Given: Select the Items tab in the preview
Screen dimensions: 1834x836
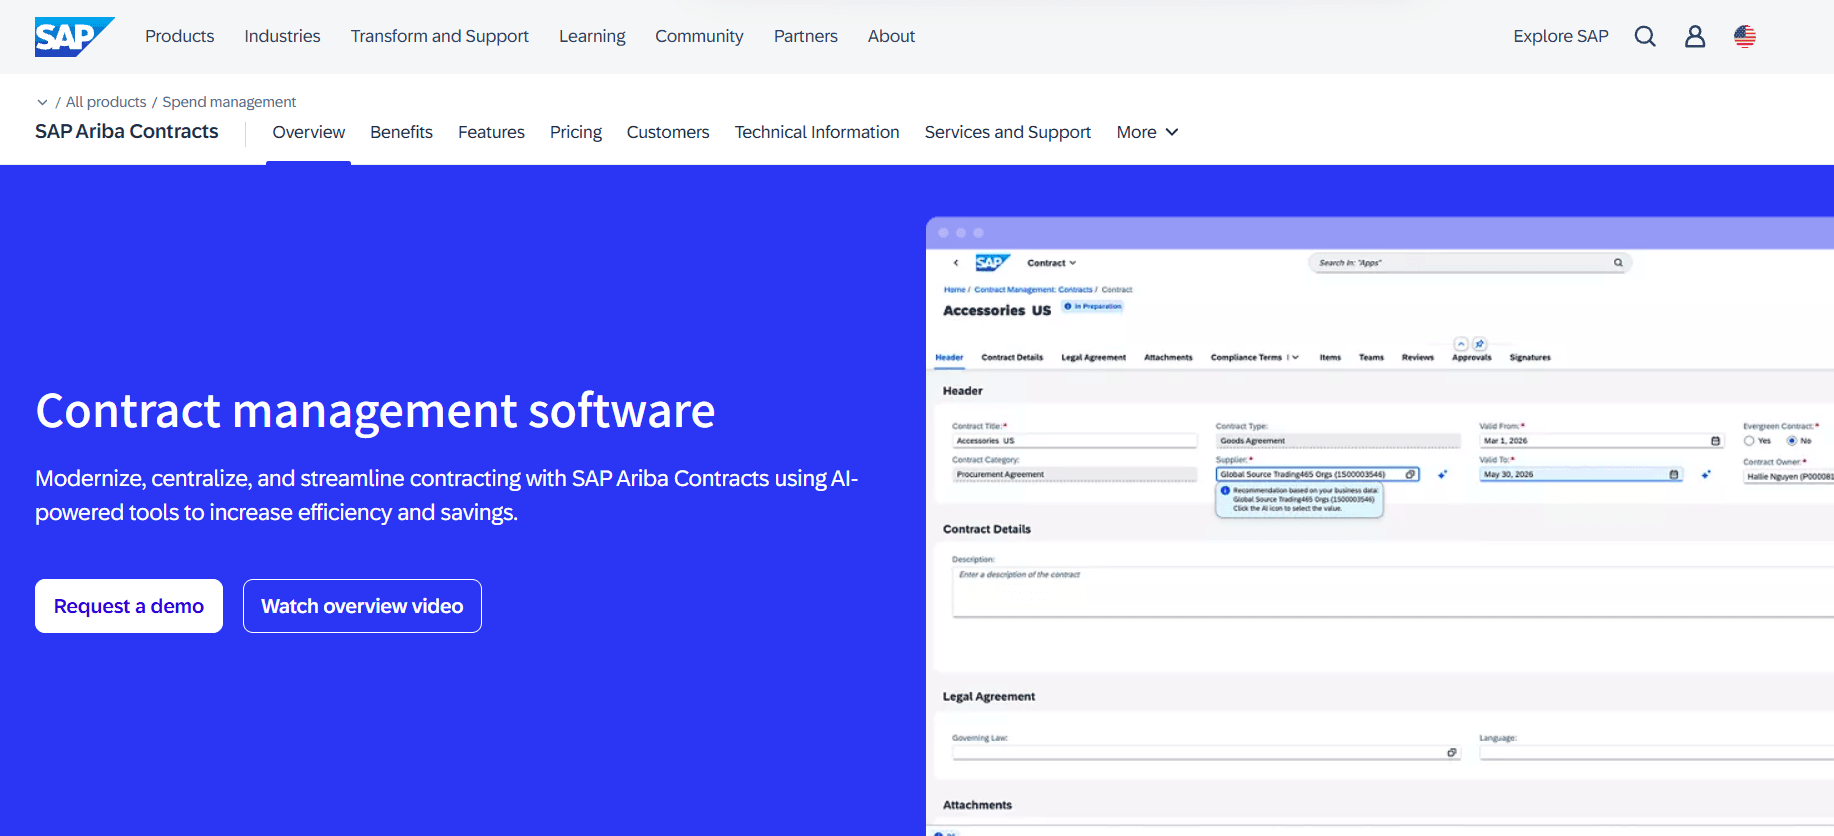Looking at the screenshot, I should [1330, 357].
